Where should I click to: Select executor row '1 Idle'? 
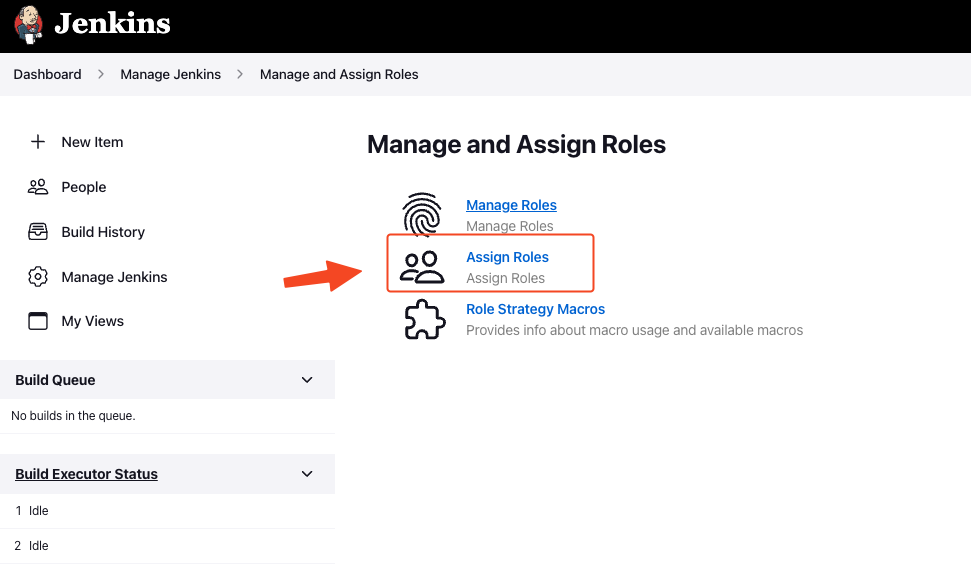tap(167, 511)
